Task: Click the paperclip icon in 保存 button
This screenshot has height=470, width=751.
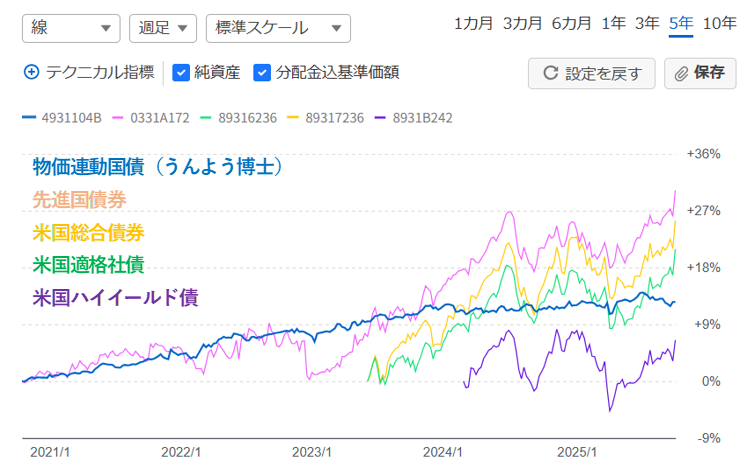Action: [x=682, y=73]
